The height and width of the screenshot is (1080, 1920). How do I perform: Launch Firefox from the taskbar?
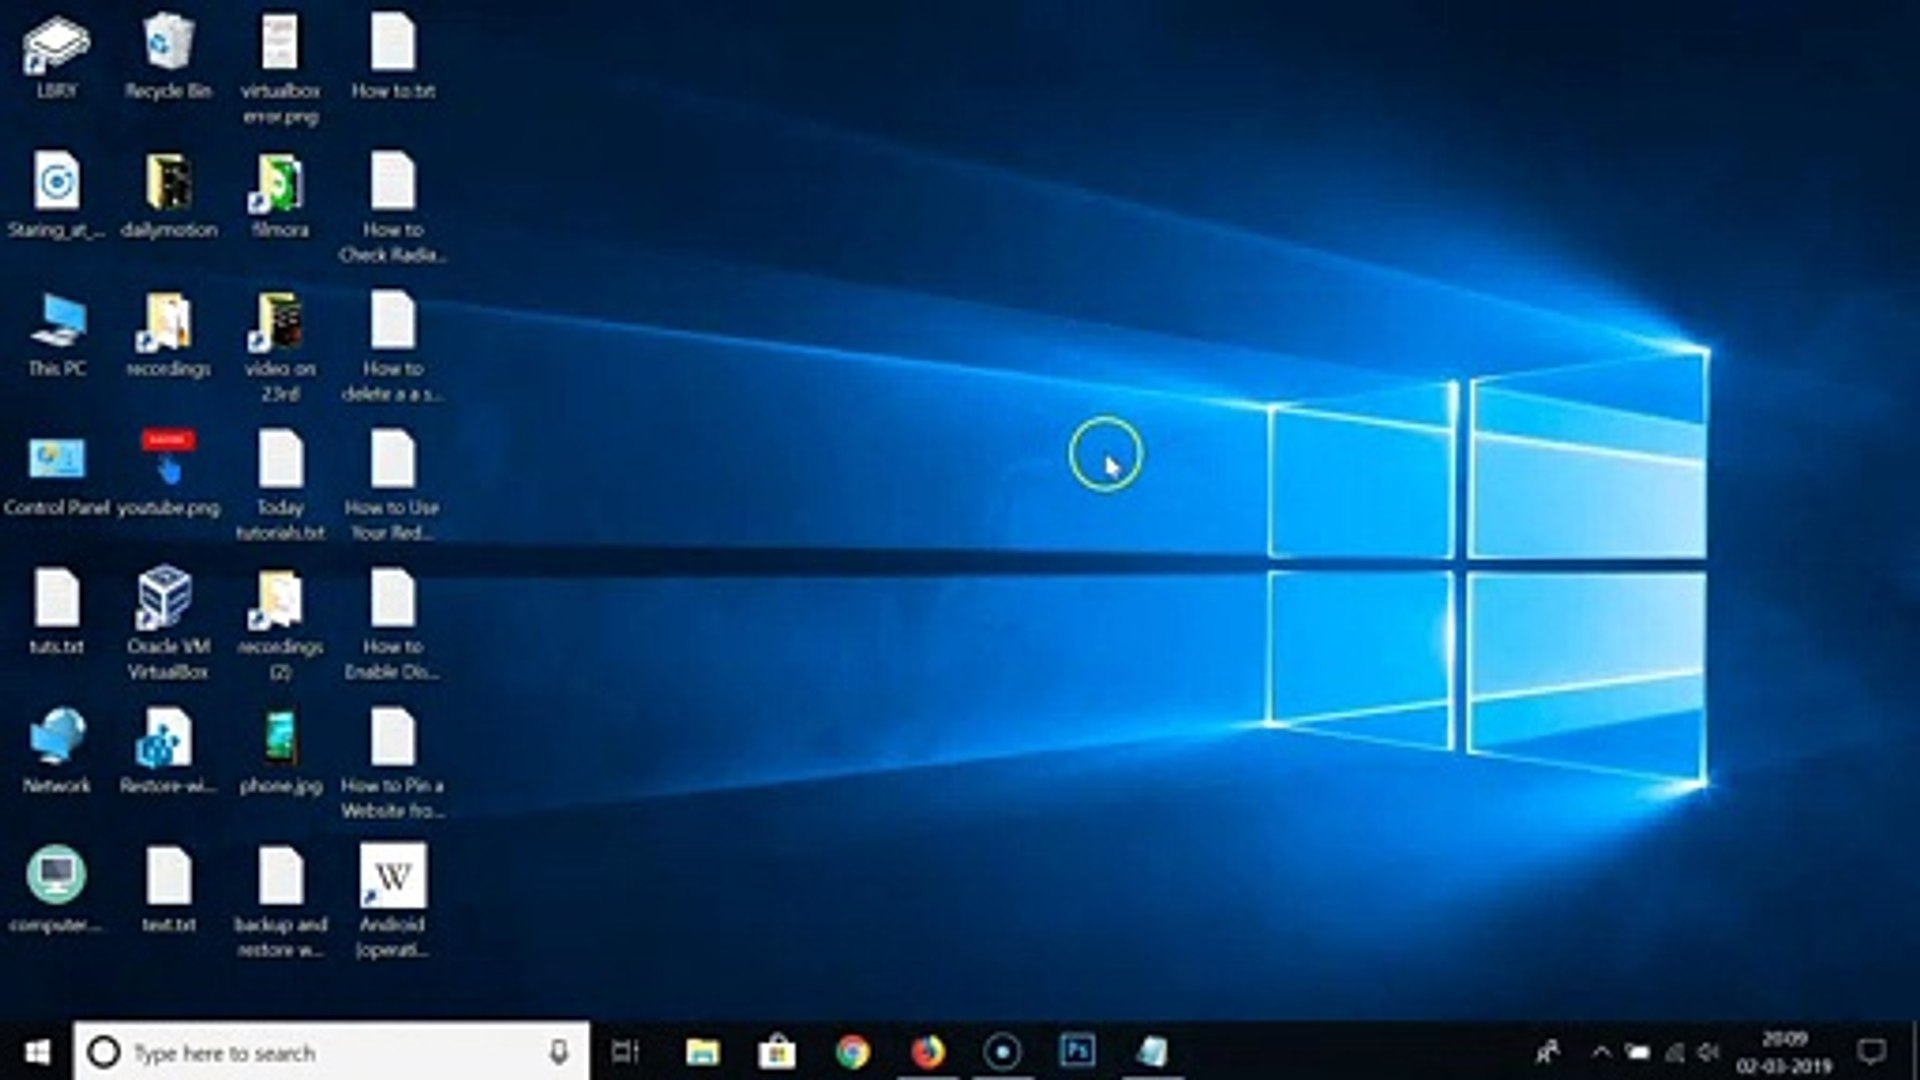pyautogui.click(x=928, y=1052)
